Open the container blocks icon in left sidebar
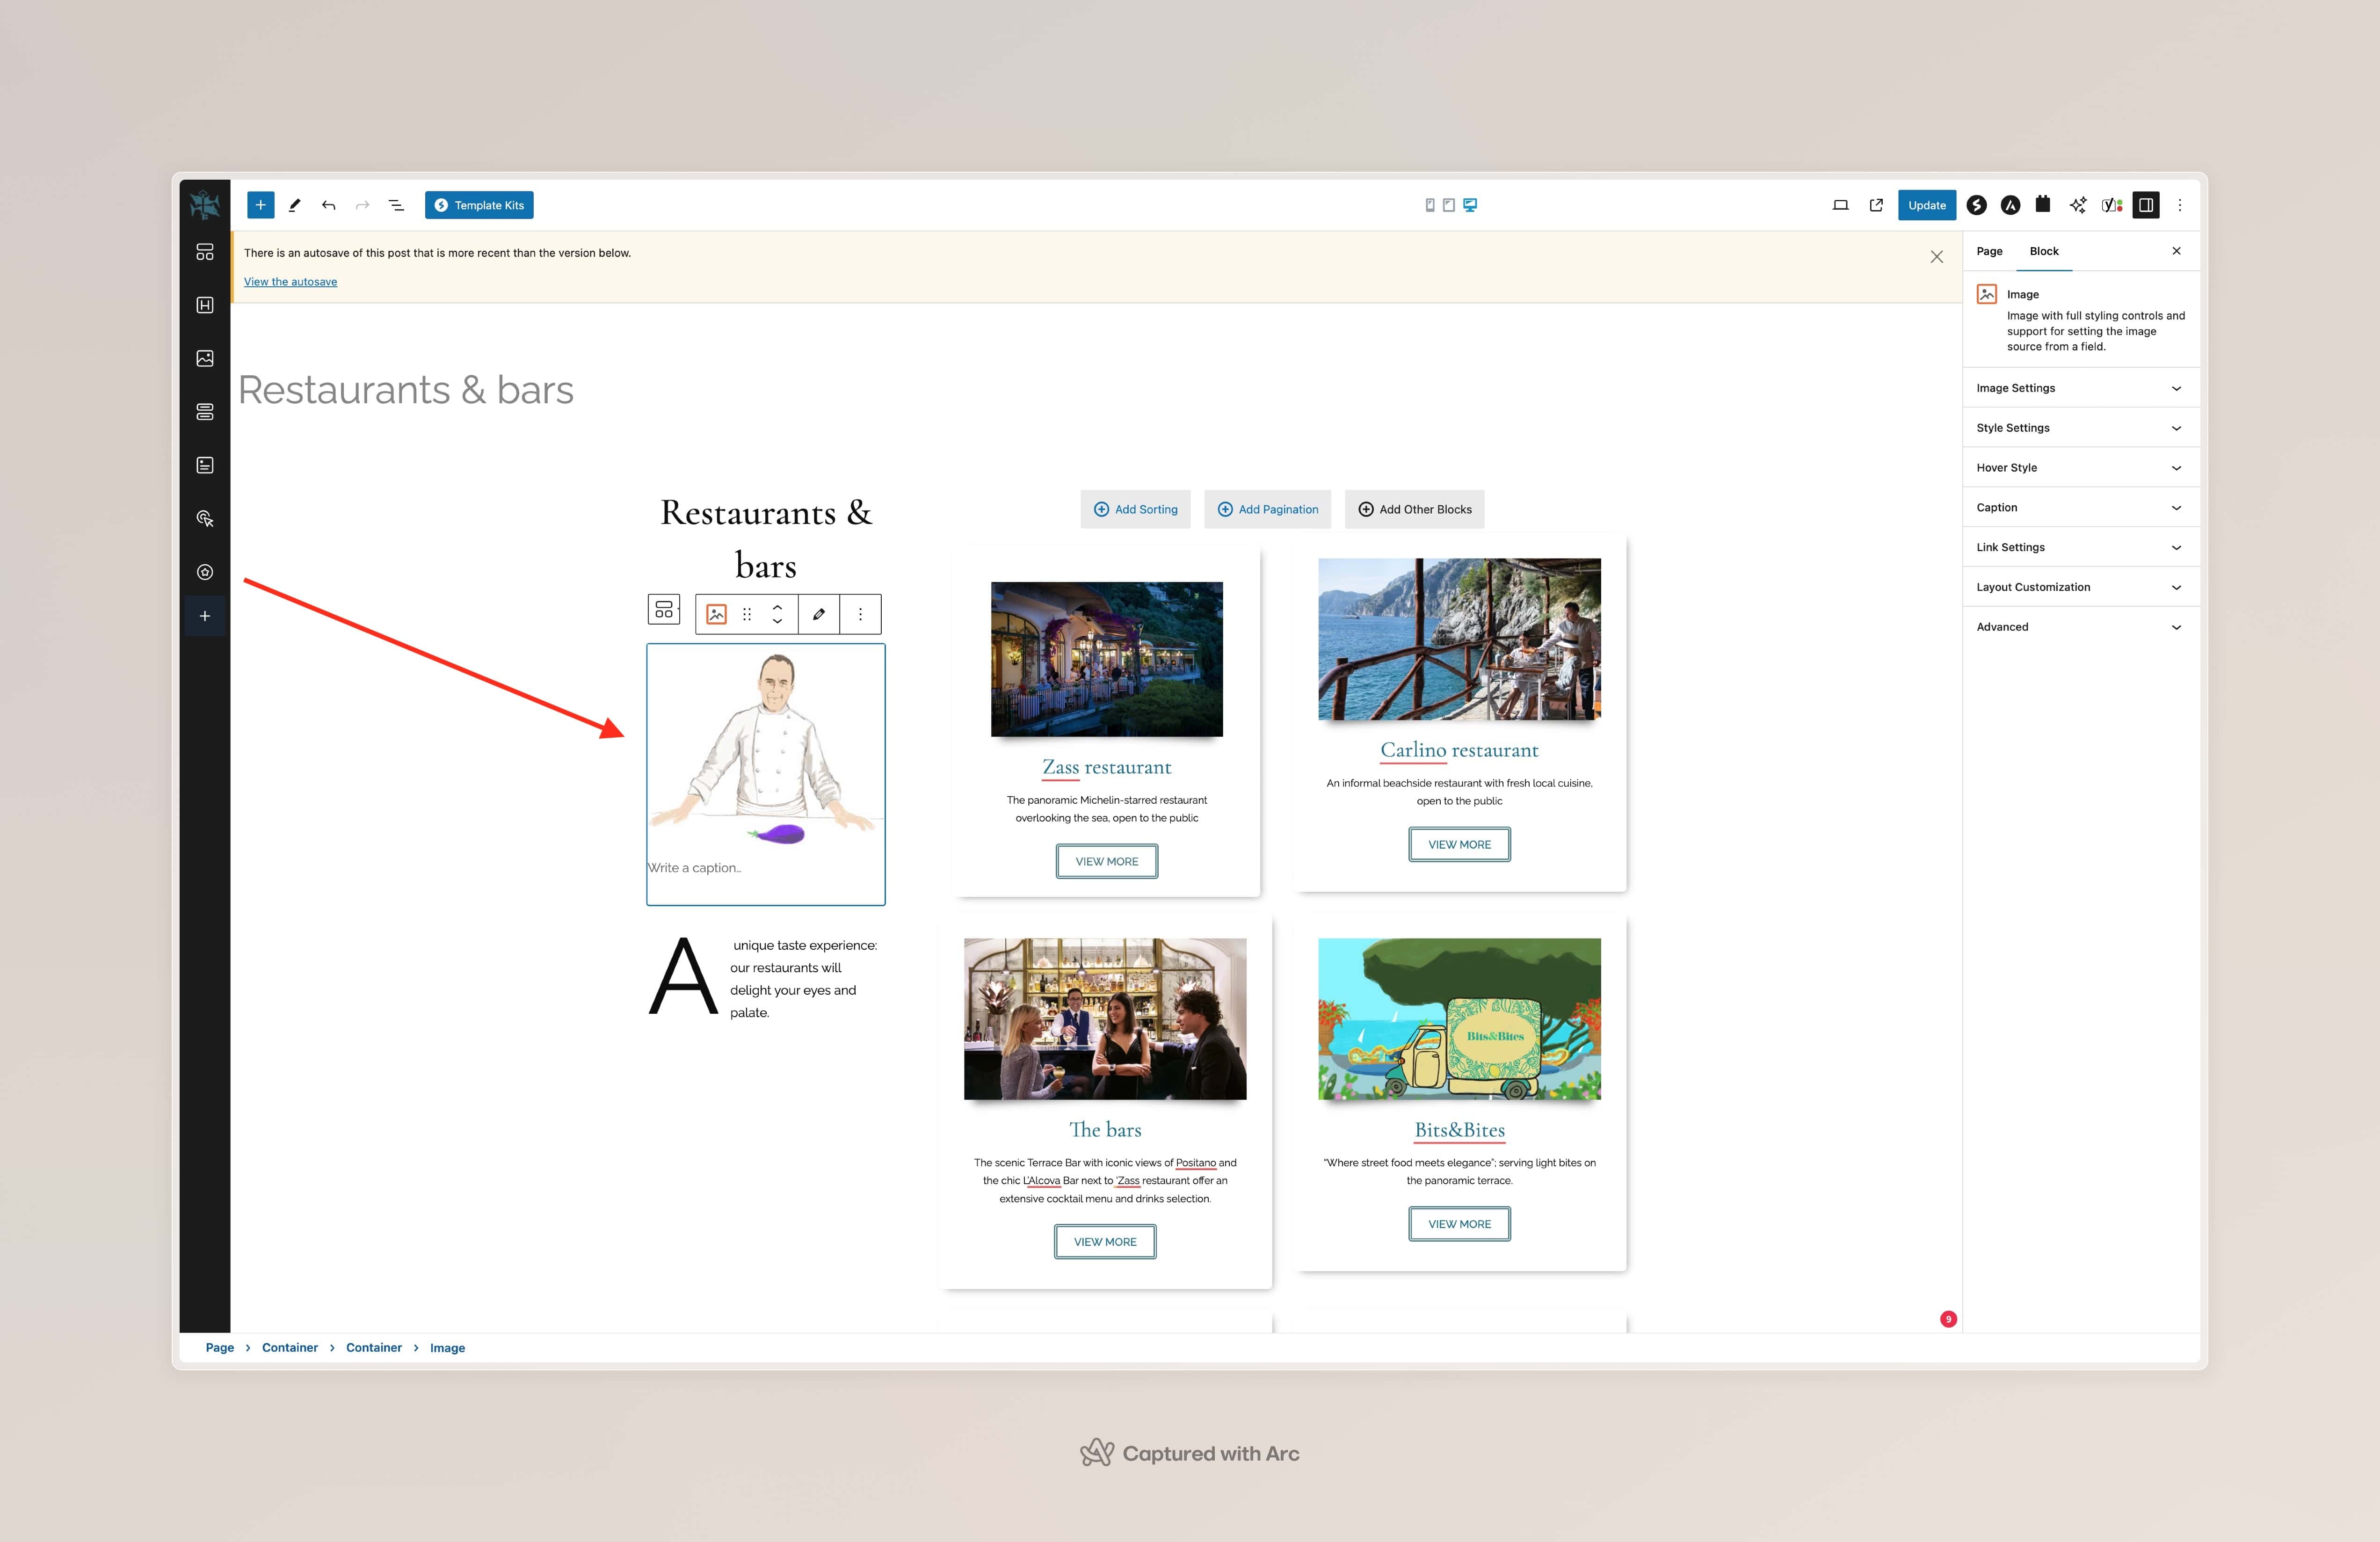Screen dimensions: 2380x1542 (205, 252)
